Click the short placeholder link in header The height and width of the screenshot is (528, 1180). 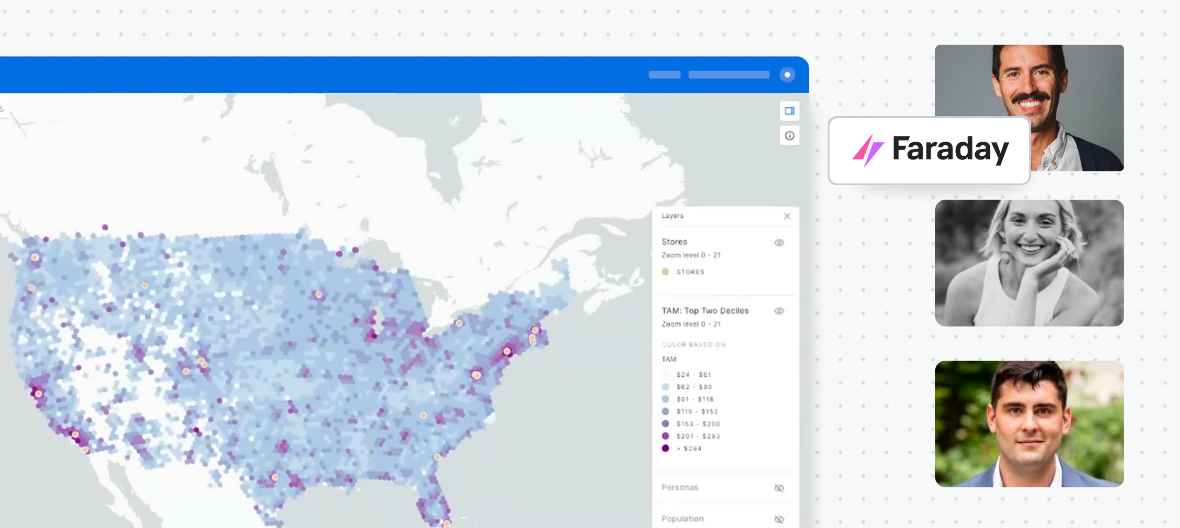pos(665,74)
